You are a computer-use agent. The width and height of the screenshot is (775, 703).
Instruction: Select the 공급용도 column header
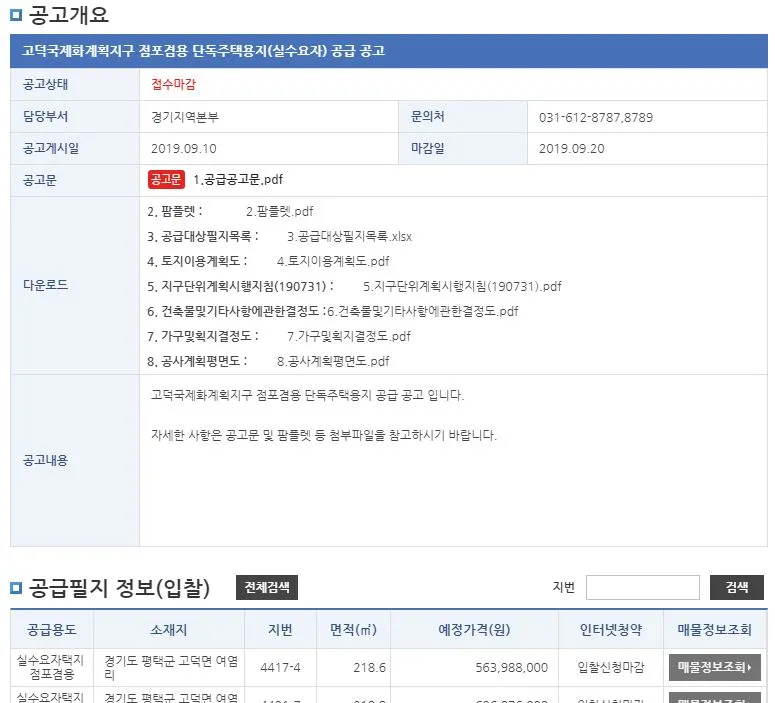52,629
